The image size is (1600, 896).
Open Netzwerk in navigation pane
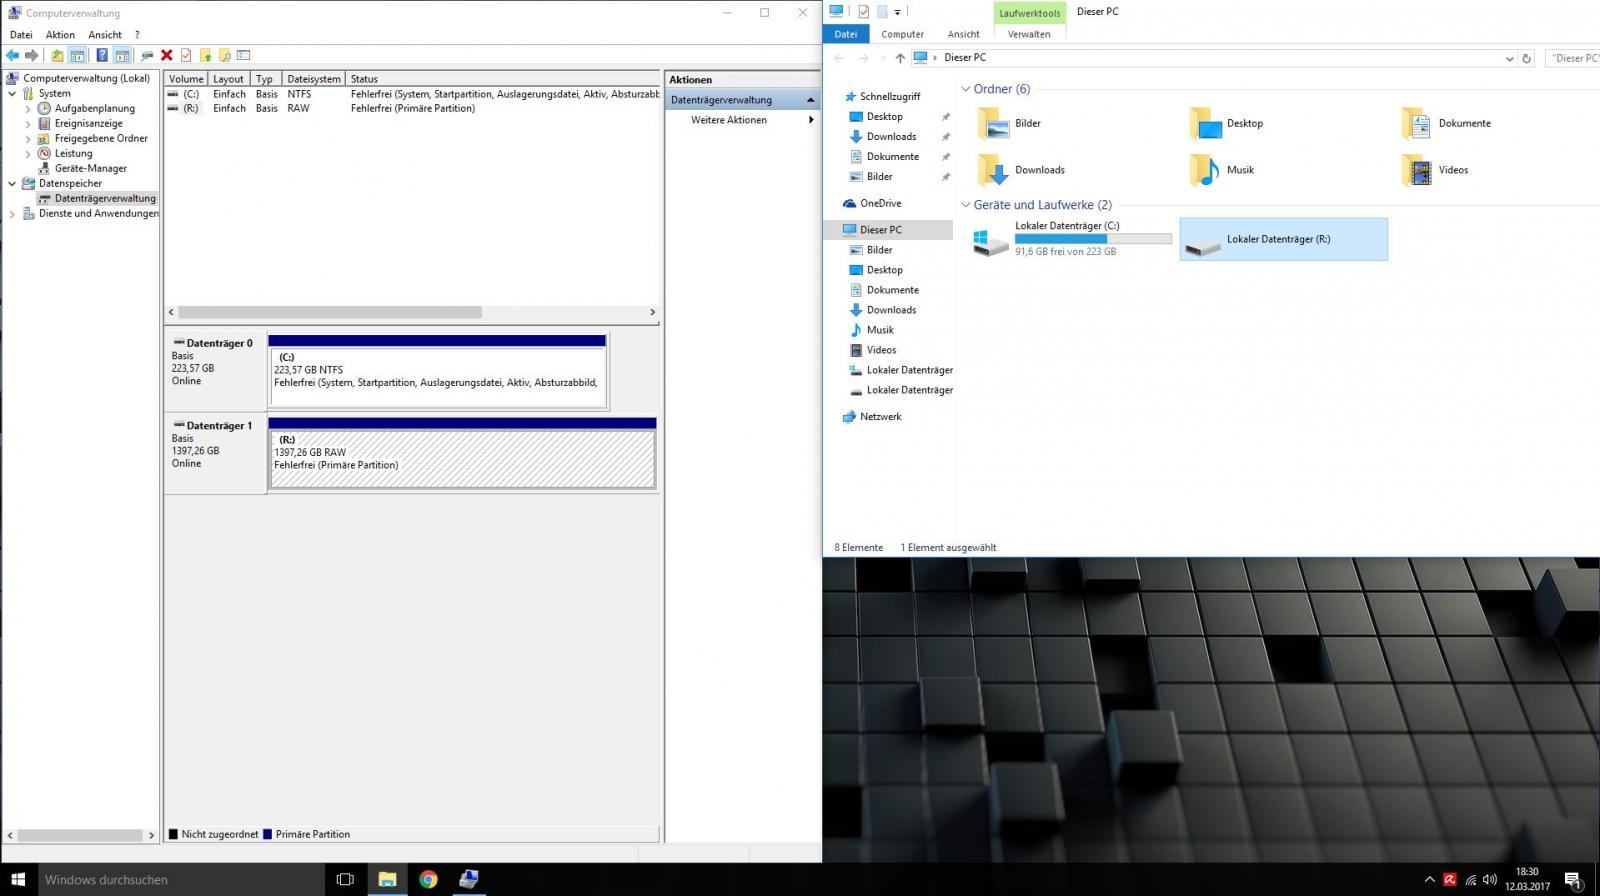click(x=880, y=416)
